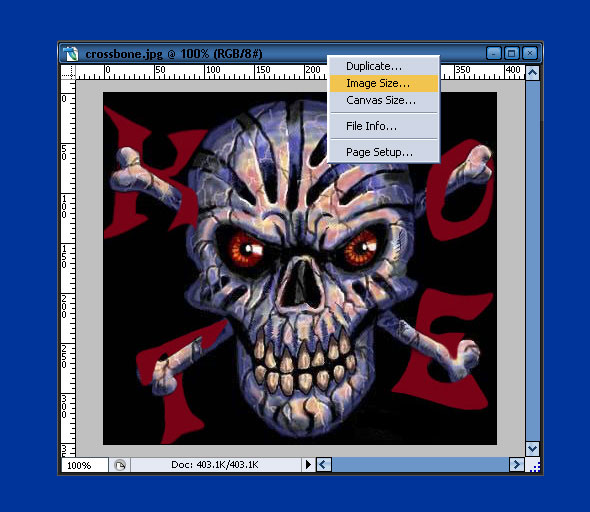
Task: Click the vertical scrollbar down arrow
Action: (532, 448)
